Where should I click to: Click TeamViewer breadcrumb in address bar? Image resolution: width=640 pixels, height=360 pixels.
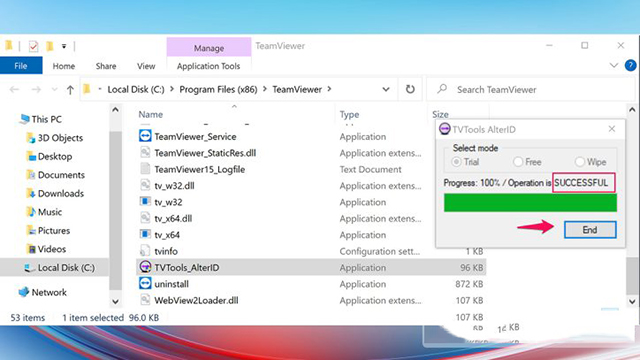297,89
